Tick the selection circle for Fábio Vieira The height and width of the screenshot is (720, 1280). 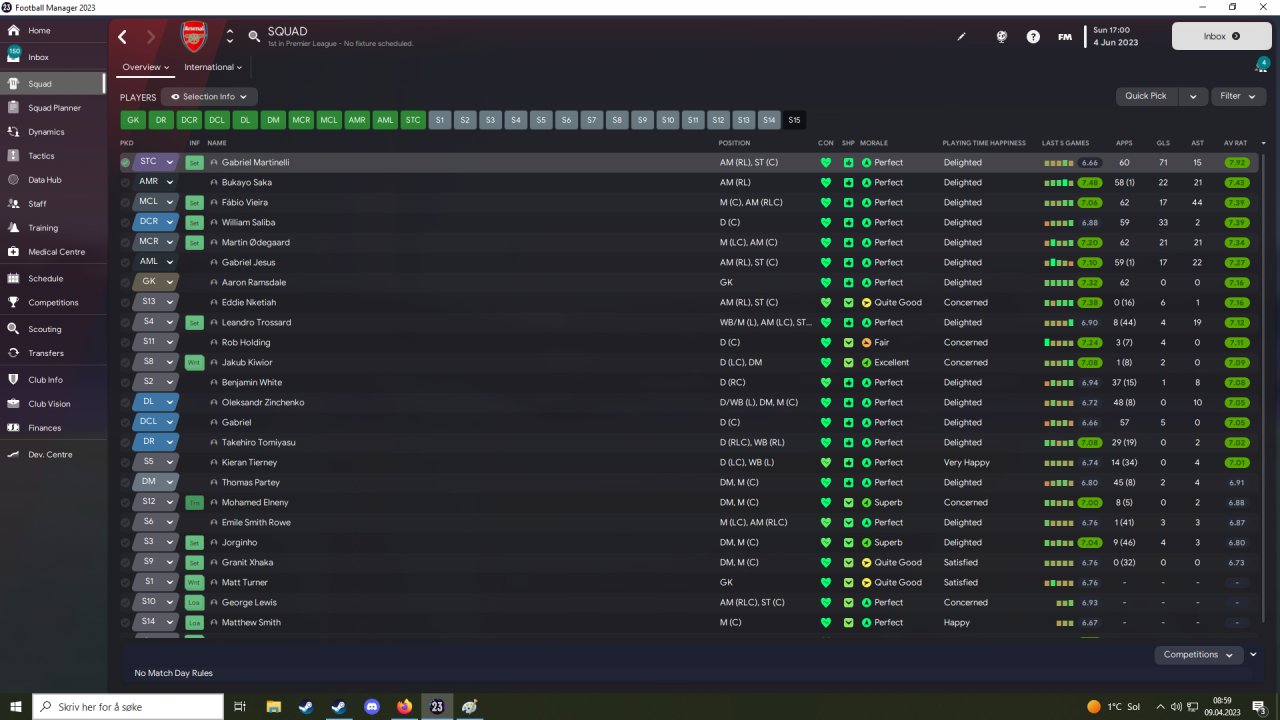[x=125, y=202]
